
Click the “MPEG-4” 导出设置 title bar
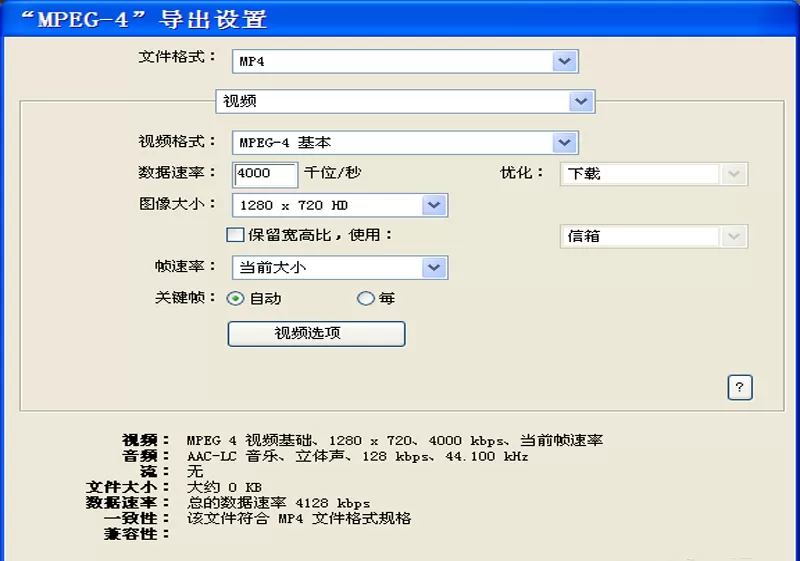(x=400, y=18)
